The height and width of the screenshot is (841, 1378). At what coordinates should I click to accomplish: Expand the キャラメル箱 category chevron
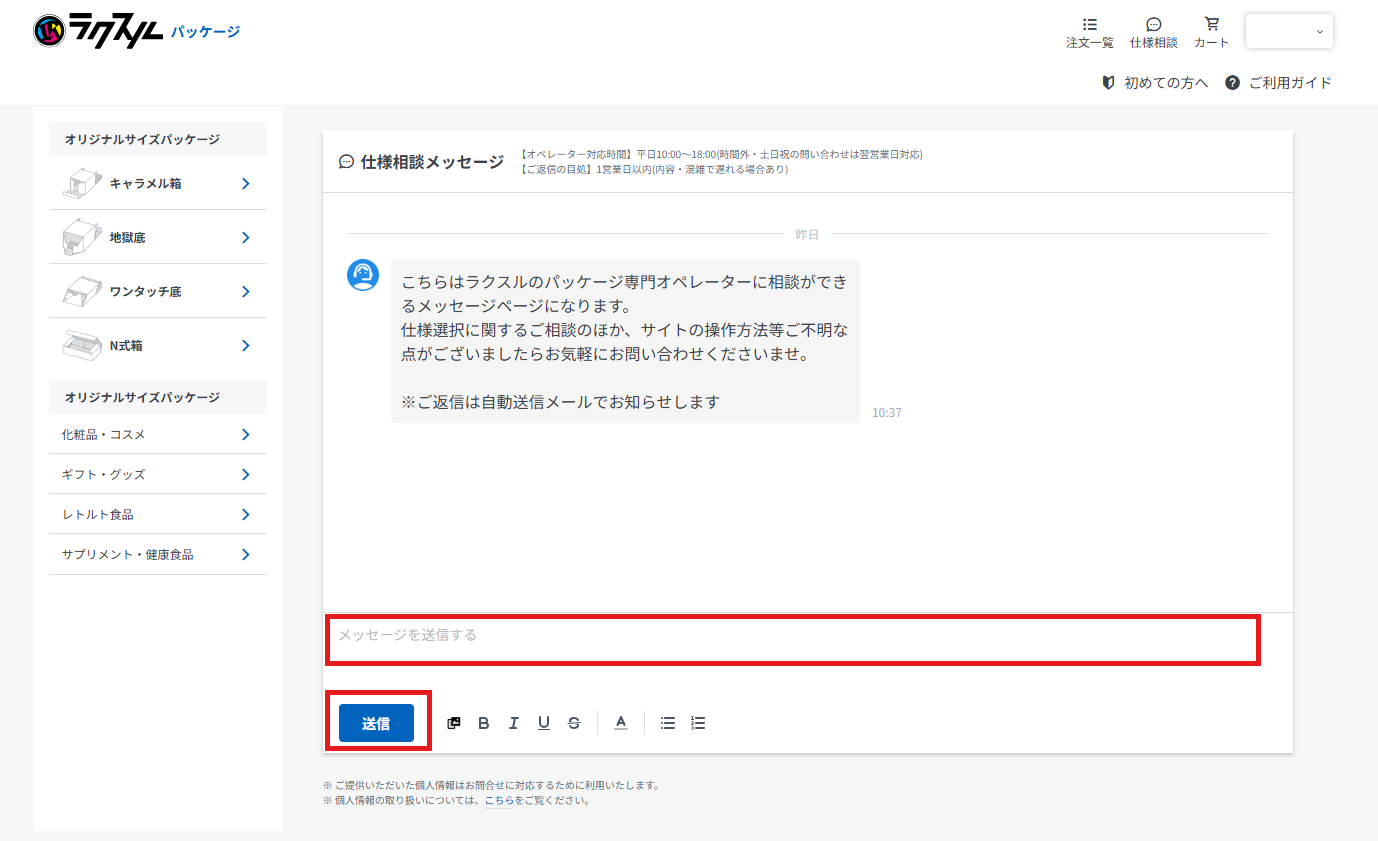pyautogui.click(x=245, y=182)
